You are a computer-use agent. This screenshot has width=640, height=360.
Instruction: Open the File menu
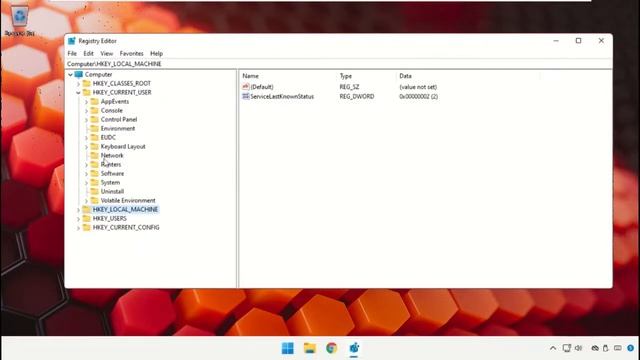click(x=72, y=53)
